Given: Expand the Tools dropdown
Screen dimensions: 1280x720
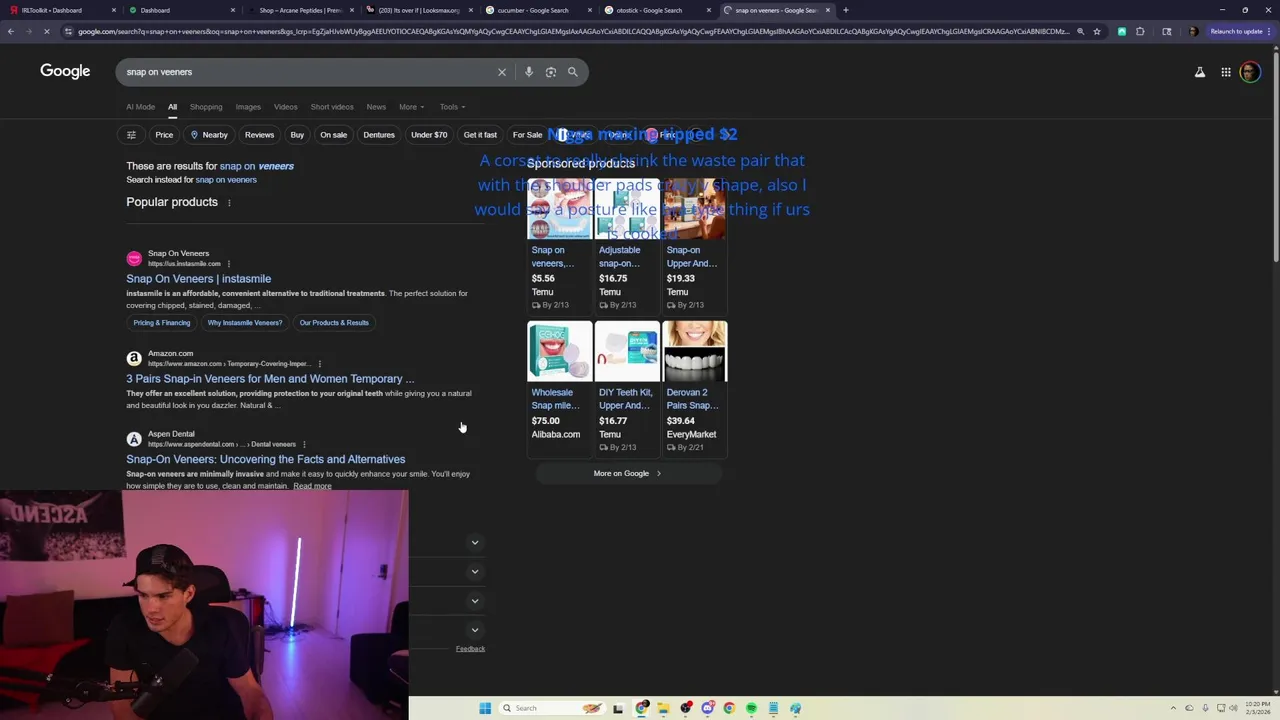Looking at the screenshot, I should click(x=452, y=107).
